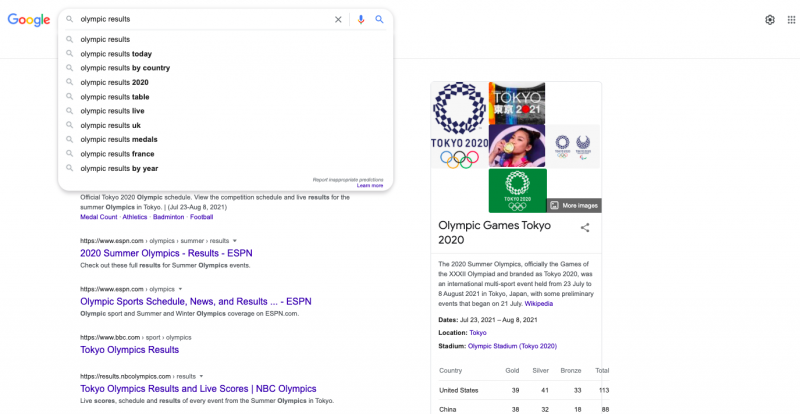This screenshot has height=414, width=800.
Task: Click the More images button
Action: pos(574,206)
